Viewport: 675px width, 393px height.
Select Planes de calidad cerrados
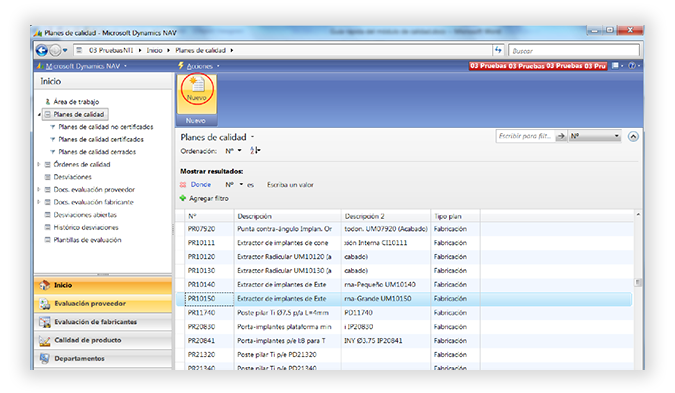[97, 152]
